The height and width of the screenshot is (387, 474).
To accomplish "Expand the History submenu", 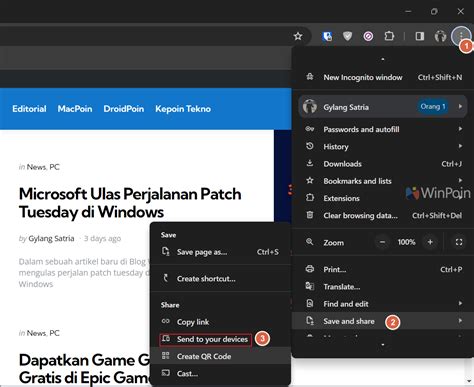I will [383, 147].
